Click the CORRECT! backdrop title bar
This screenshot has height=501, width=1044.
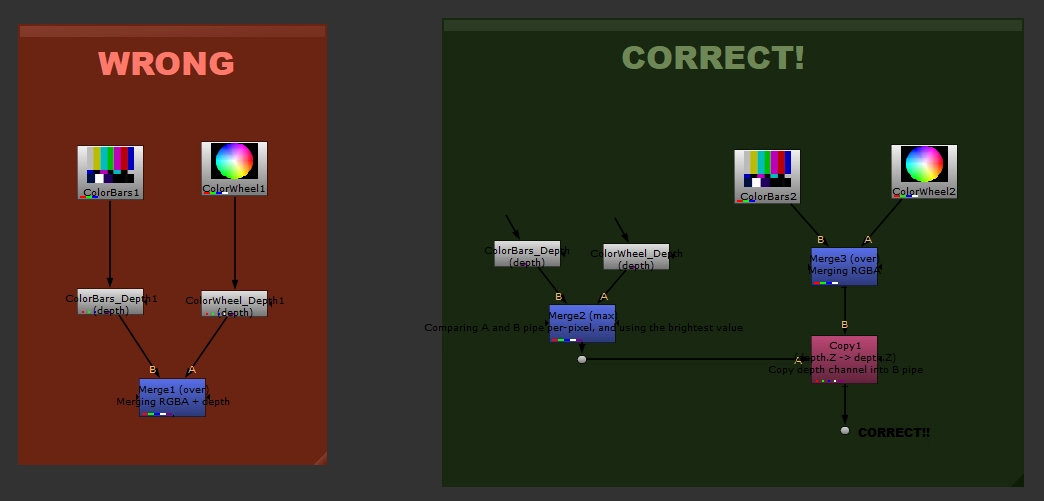pos(732,24)
